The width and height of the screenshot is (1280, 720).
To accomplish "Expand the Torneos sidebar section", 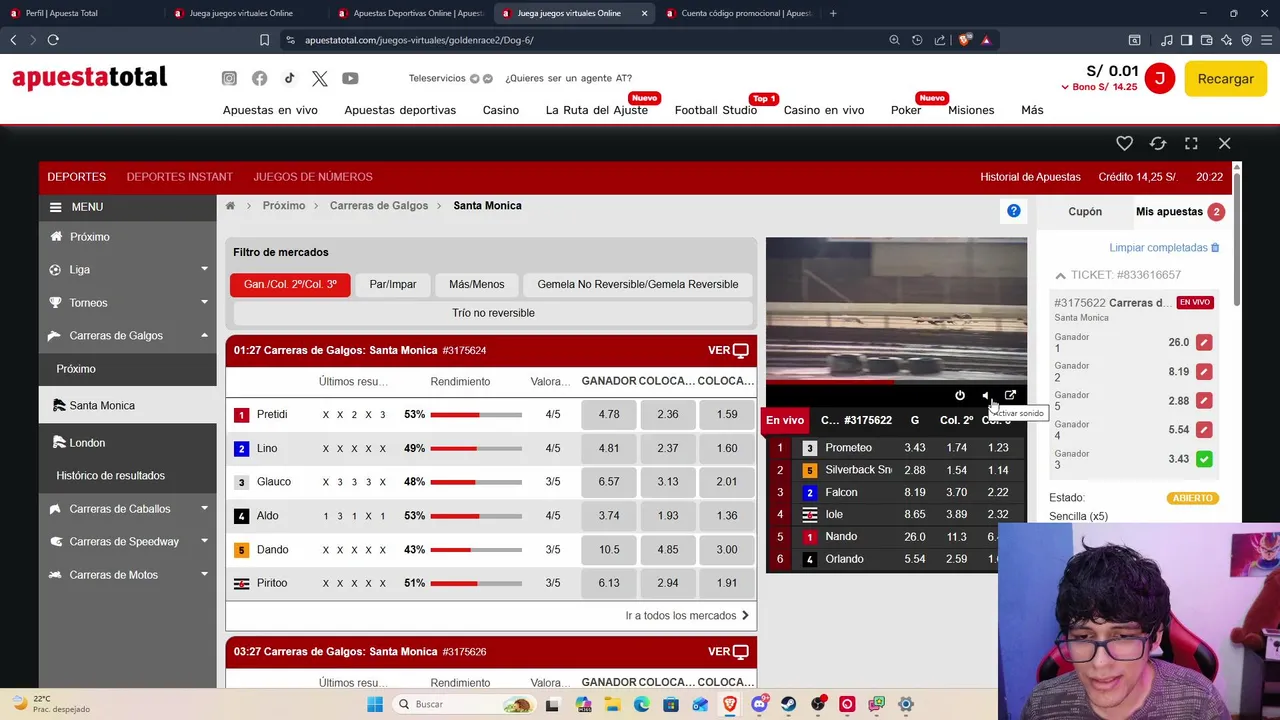I will point(127,302).
